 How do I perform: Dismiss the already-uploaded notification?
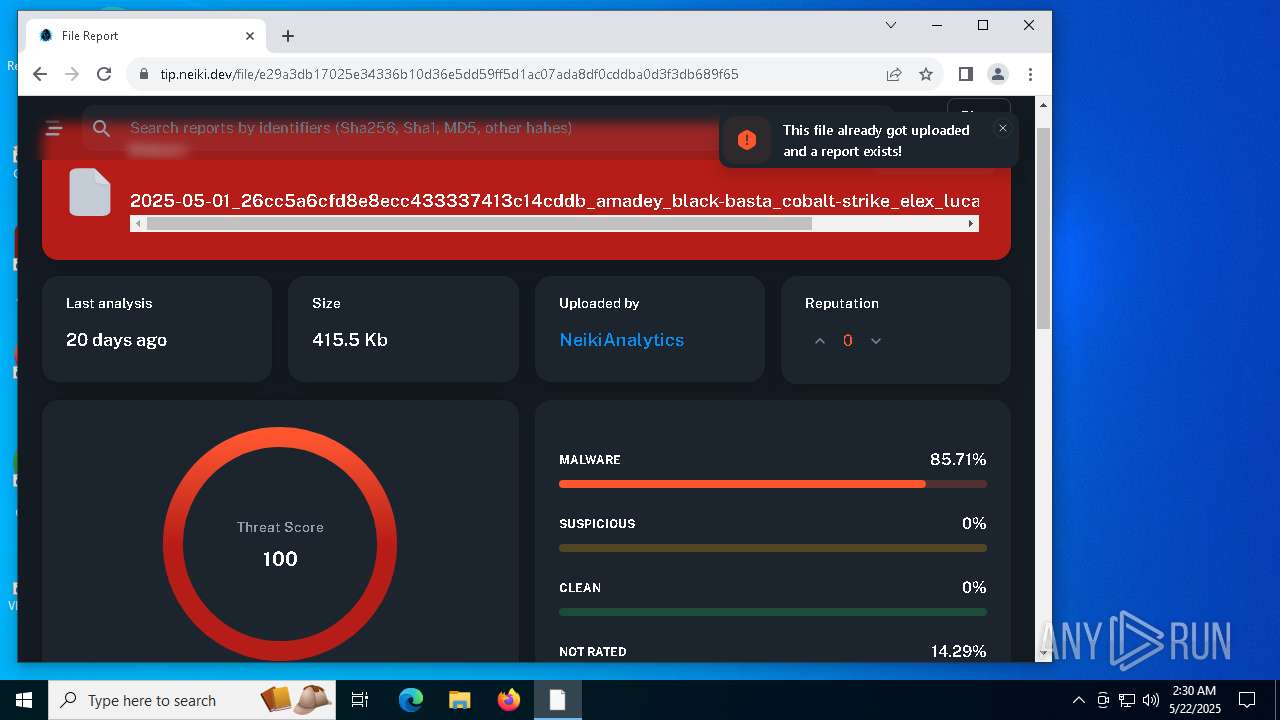pyautogui.click(x=1002, y=128)
